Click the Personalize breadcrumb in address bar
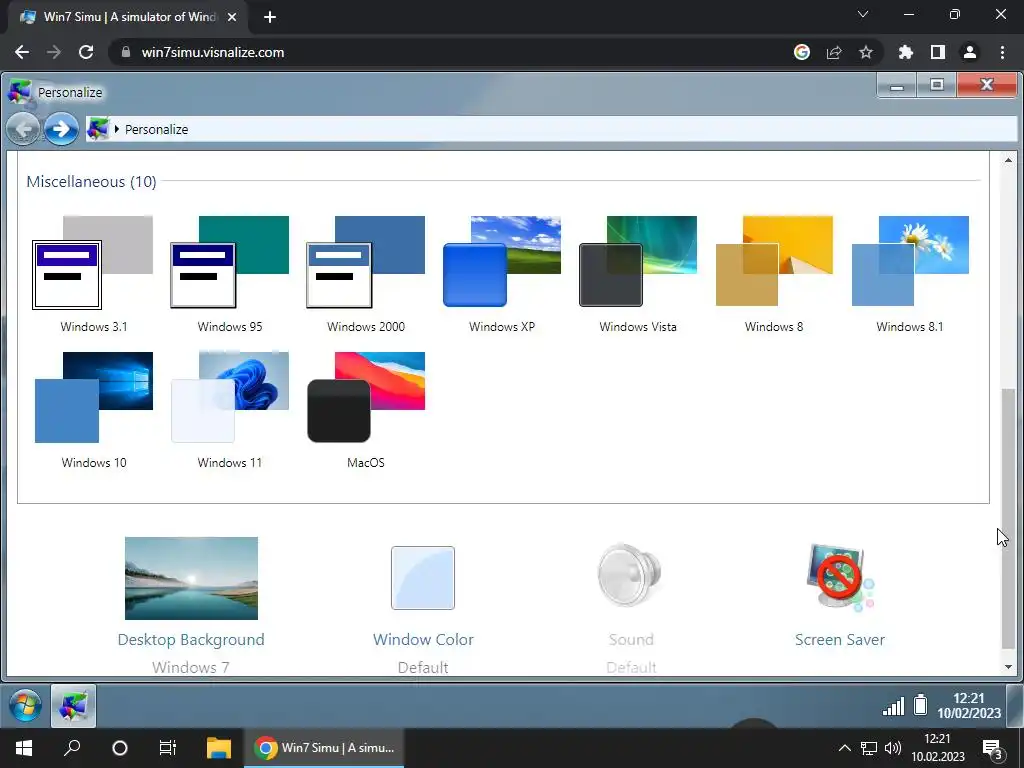Viewport: 1024px width, 768px height. (x=157, y=129)
